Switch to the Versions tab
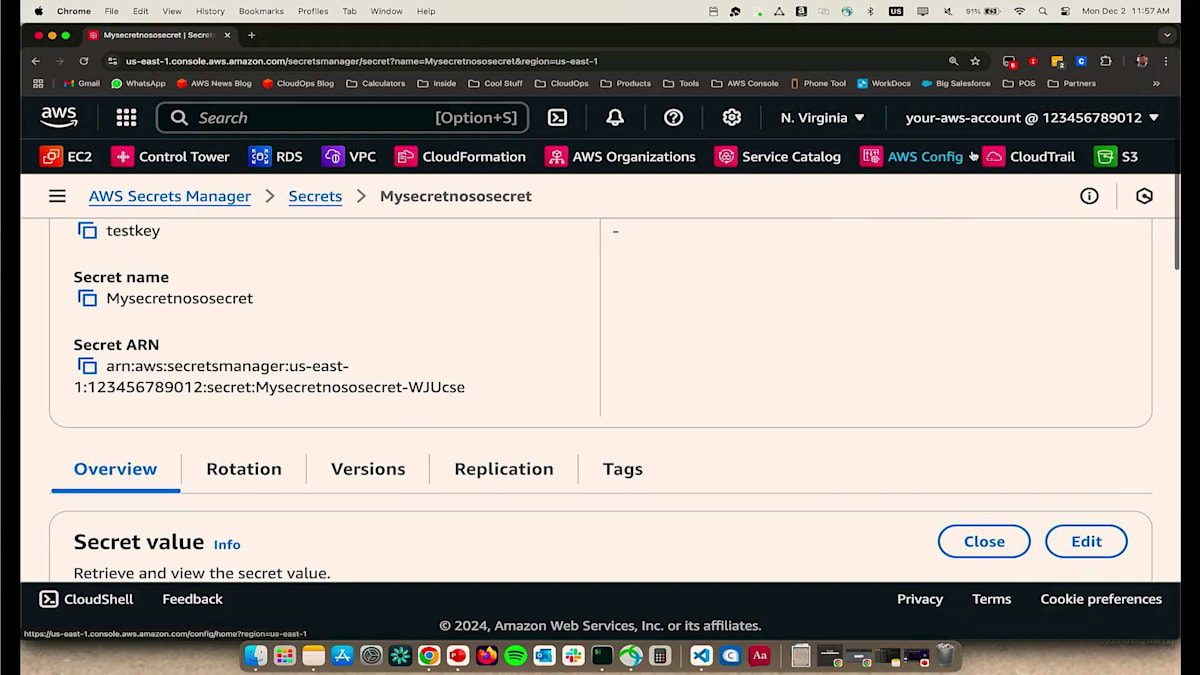The width and height of the screenshot is (1200, 675). [x=368, y=469]
